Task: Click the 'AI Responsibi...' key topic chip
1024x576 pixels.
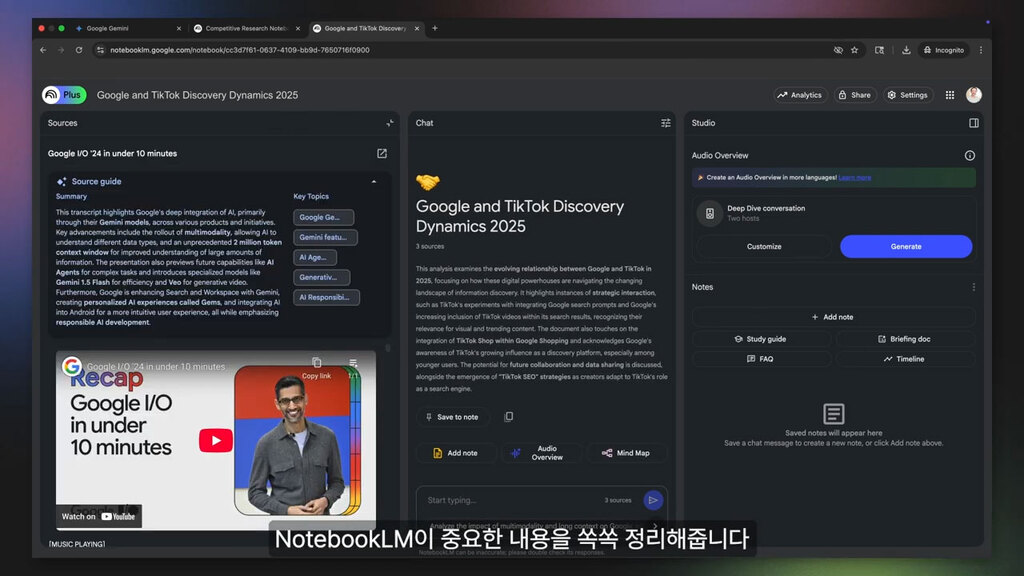Action: pyautogui.click(x=326, y=297)
